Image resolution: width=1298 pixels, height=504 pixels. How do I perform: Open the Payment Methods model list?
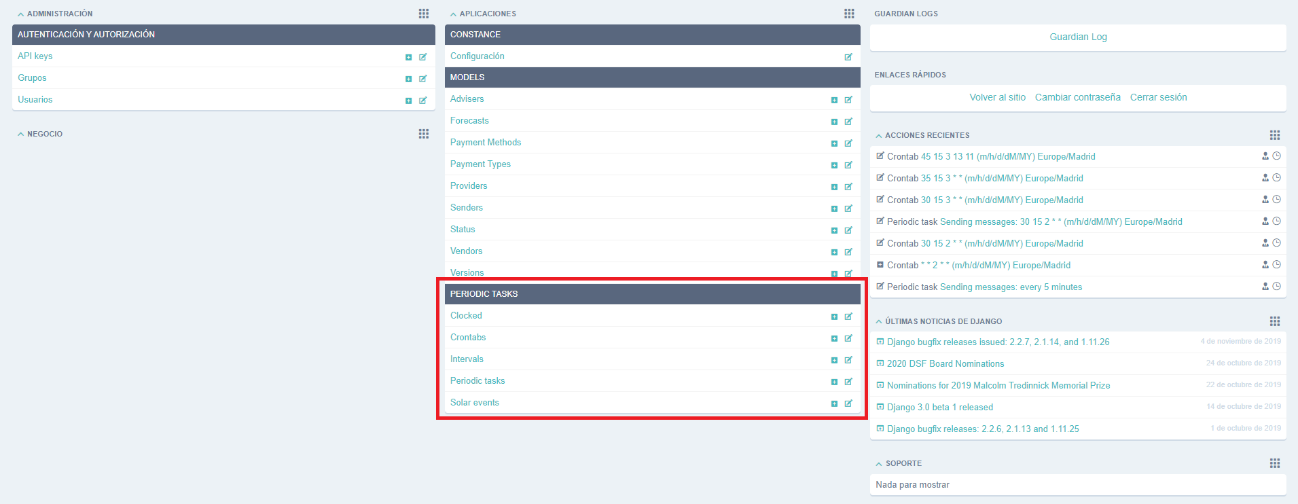click(x=485, y=142)
